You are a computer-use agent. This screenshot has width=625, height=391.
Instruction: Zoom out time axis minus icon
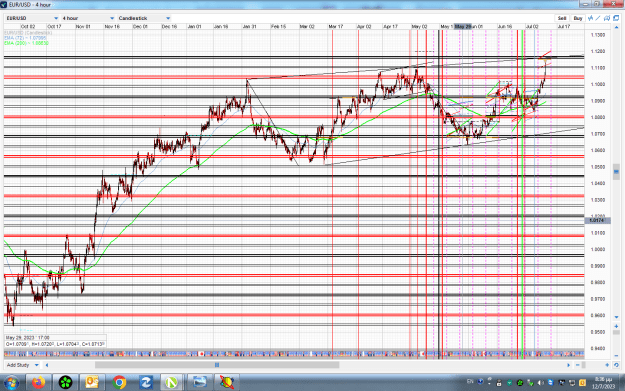point(578,365)
